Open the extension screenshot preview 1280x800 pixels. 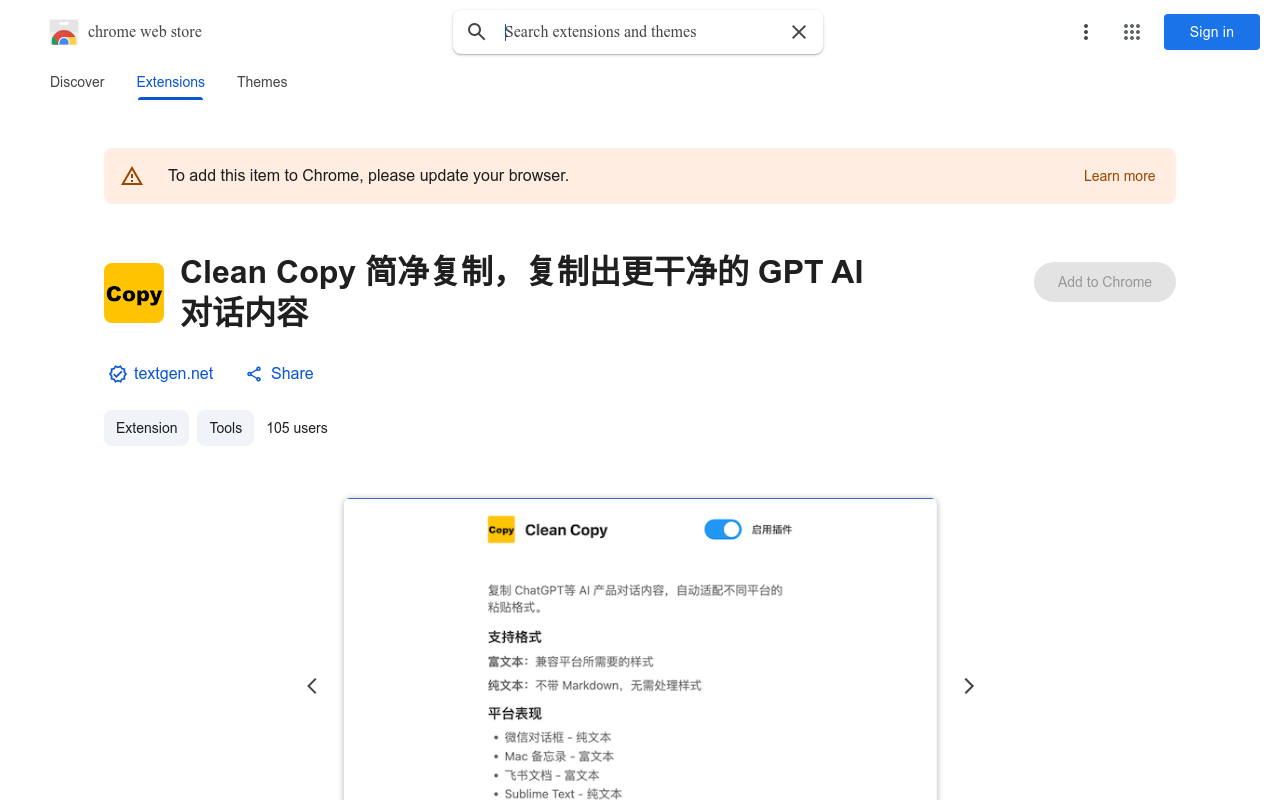point(640,649)
